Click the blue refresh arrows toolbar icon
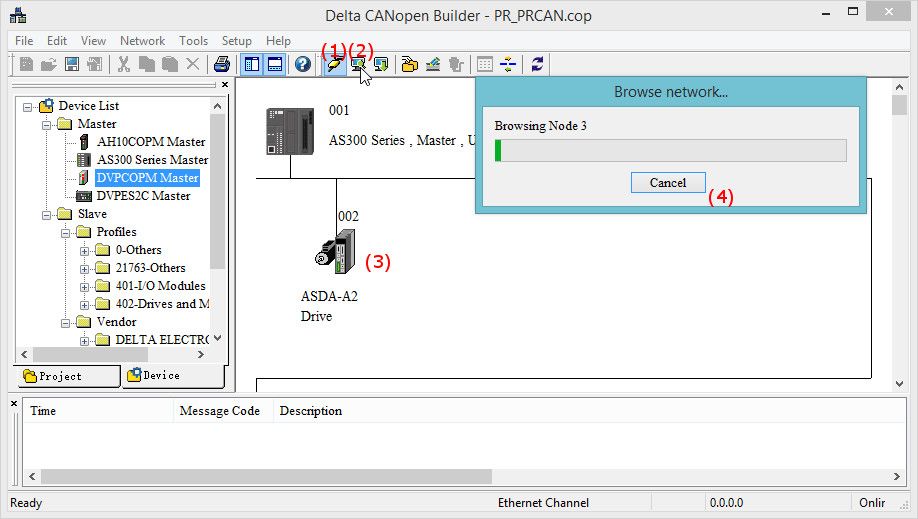The width and height of the screenshot is (918, 519). (x=538, y=65)
